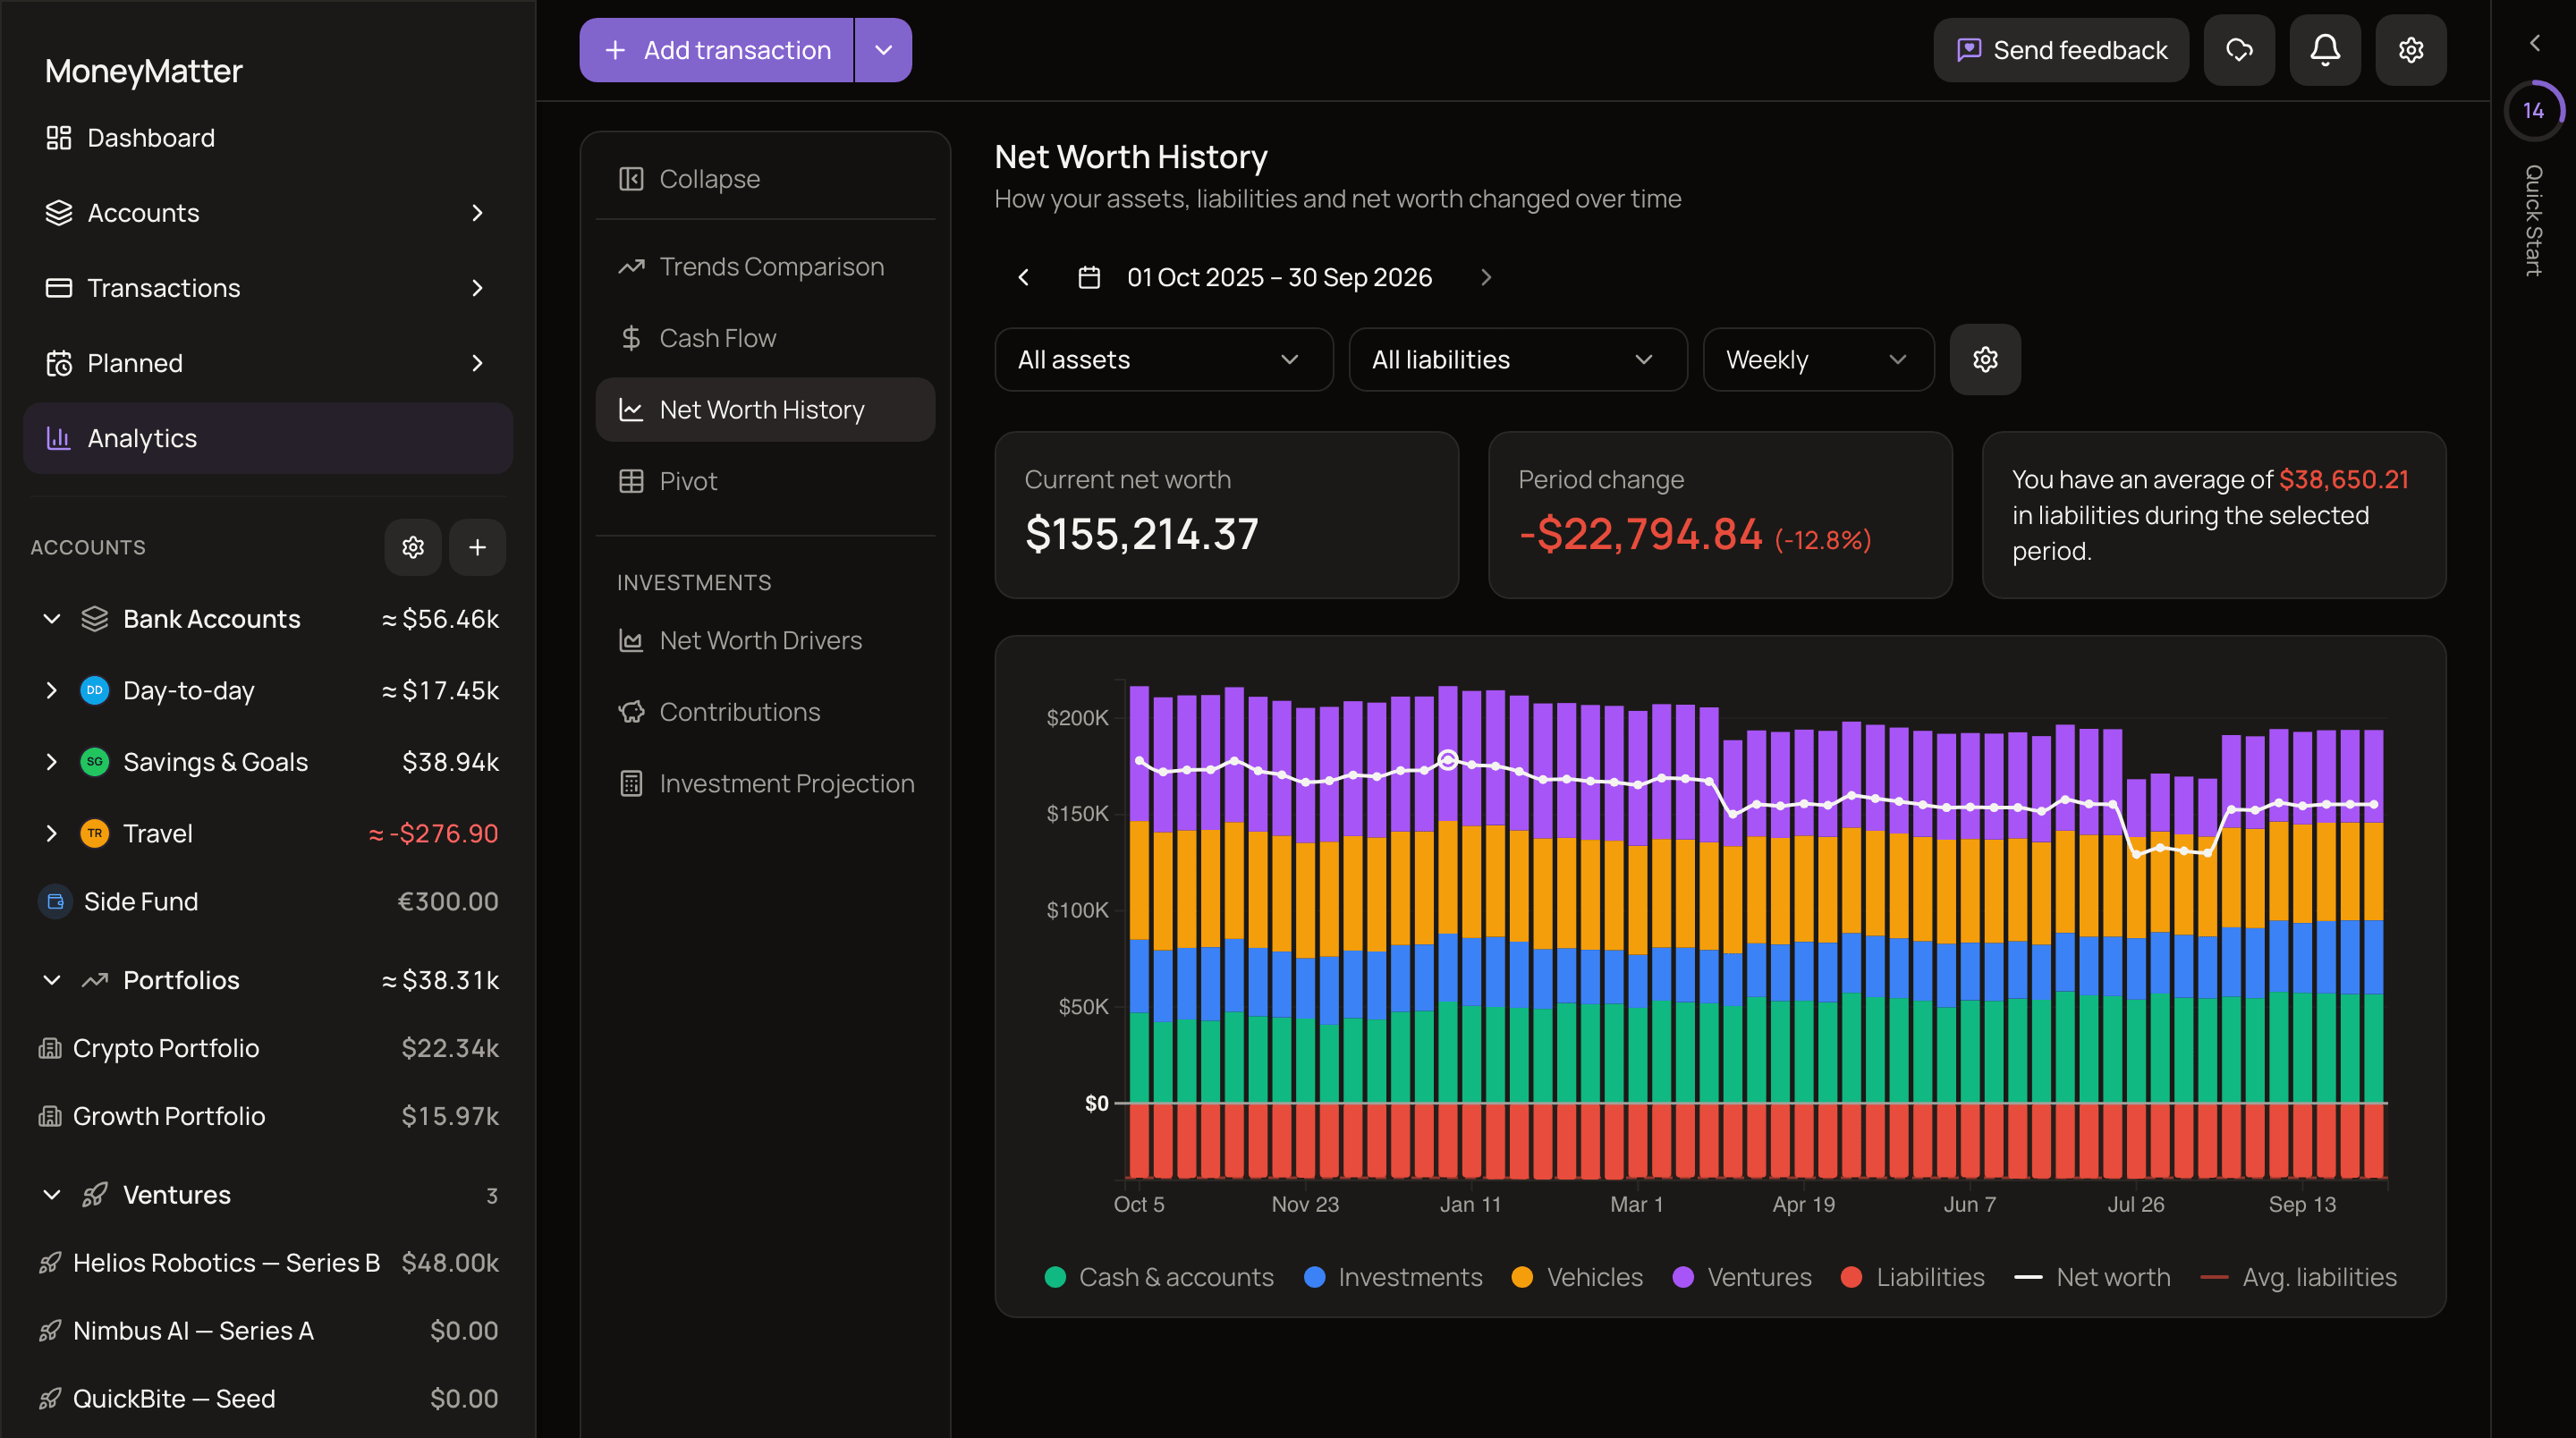Open the All liabilities dropdown
The width and height of the screenshot is (2576, 1438).
click(1518, 359)
